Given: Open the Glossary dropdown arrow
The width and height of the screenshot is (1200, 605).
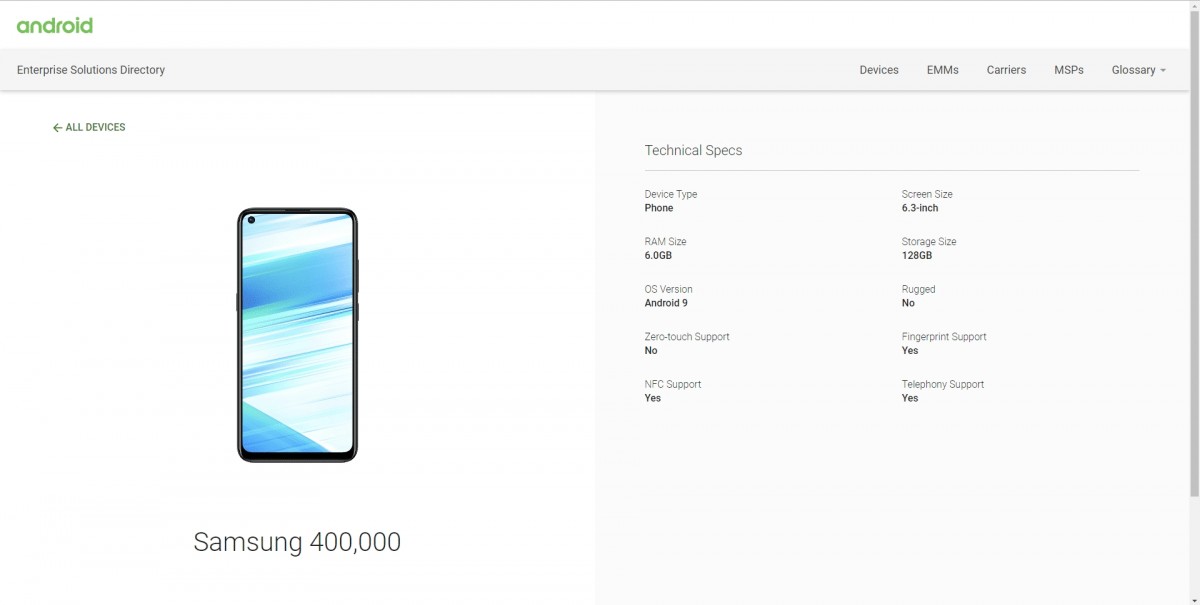Looking at the screenshot, I should [1164, 70].
